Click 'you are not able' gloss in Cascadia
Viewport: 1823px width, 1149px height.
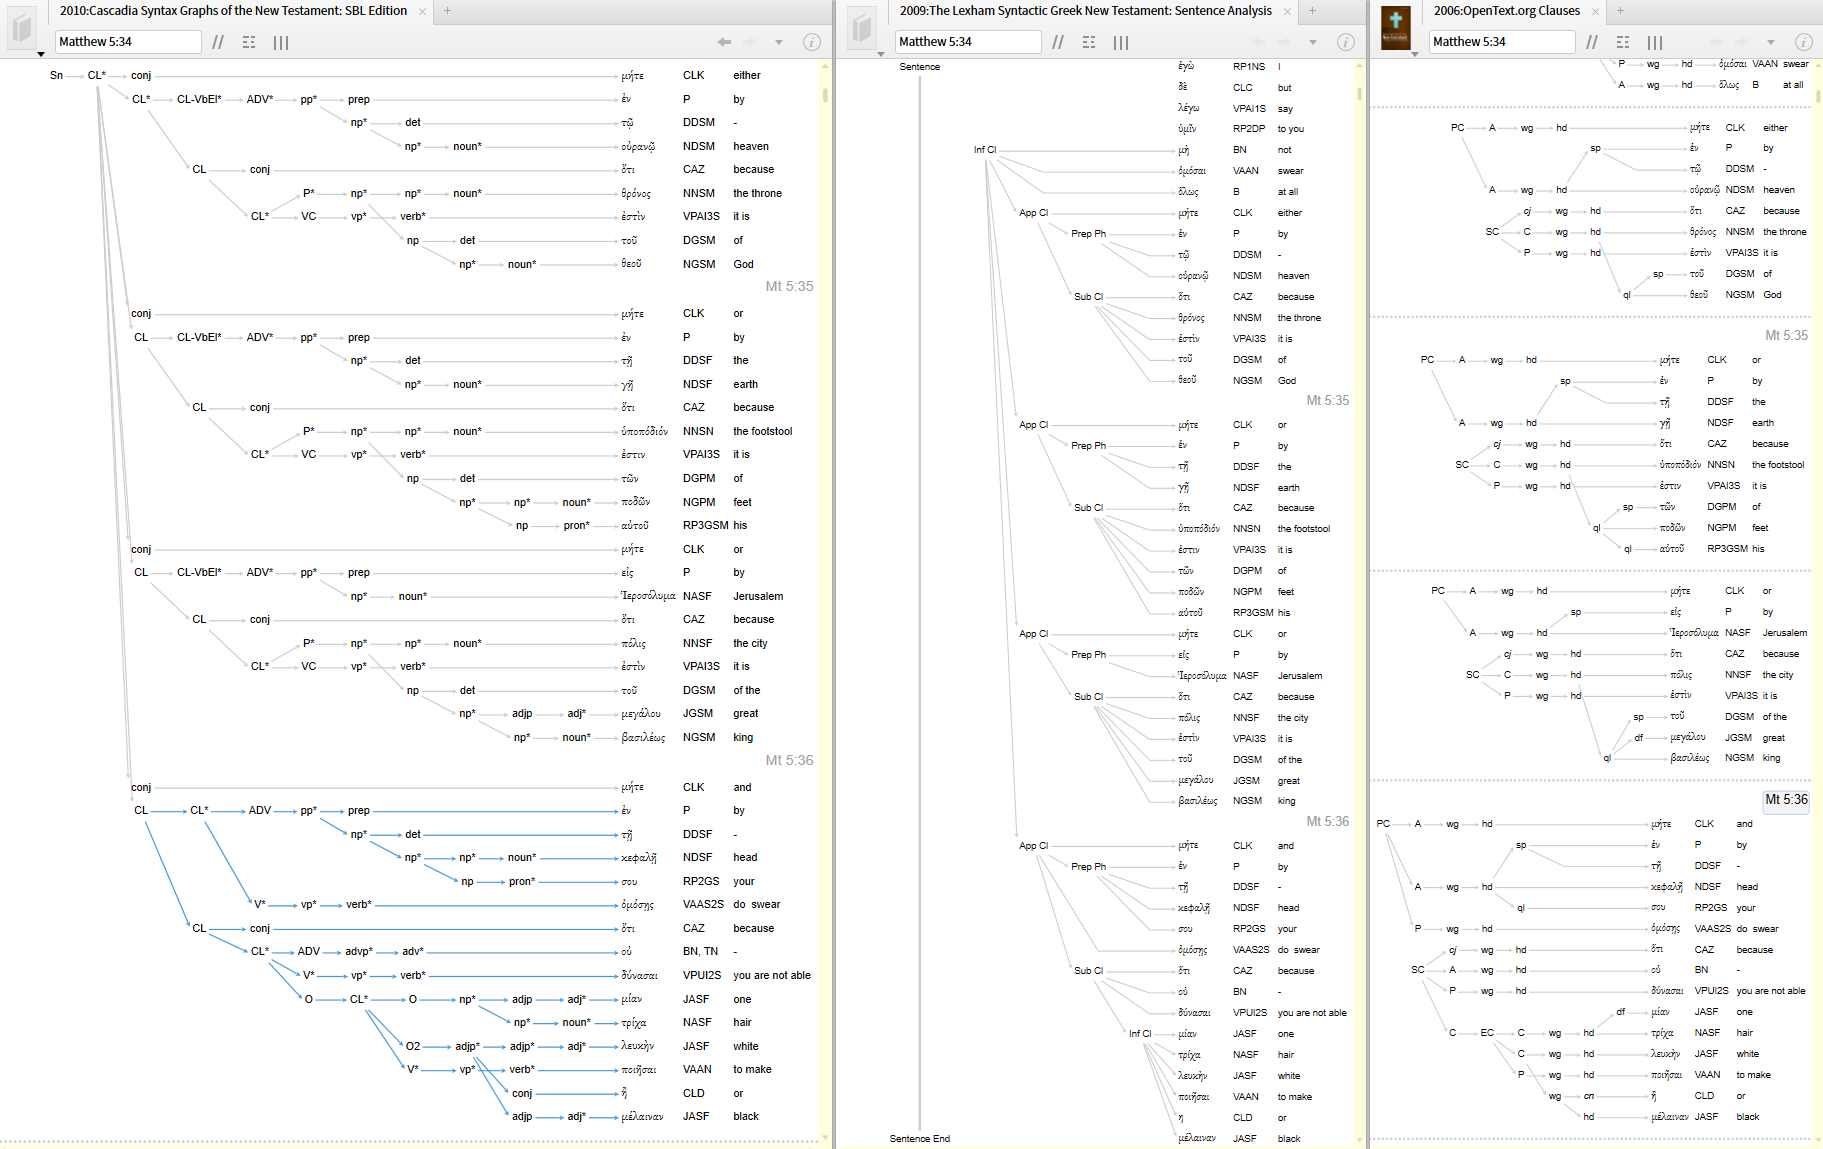point(772,975)
